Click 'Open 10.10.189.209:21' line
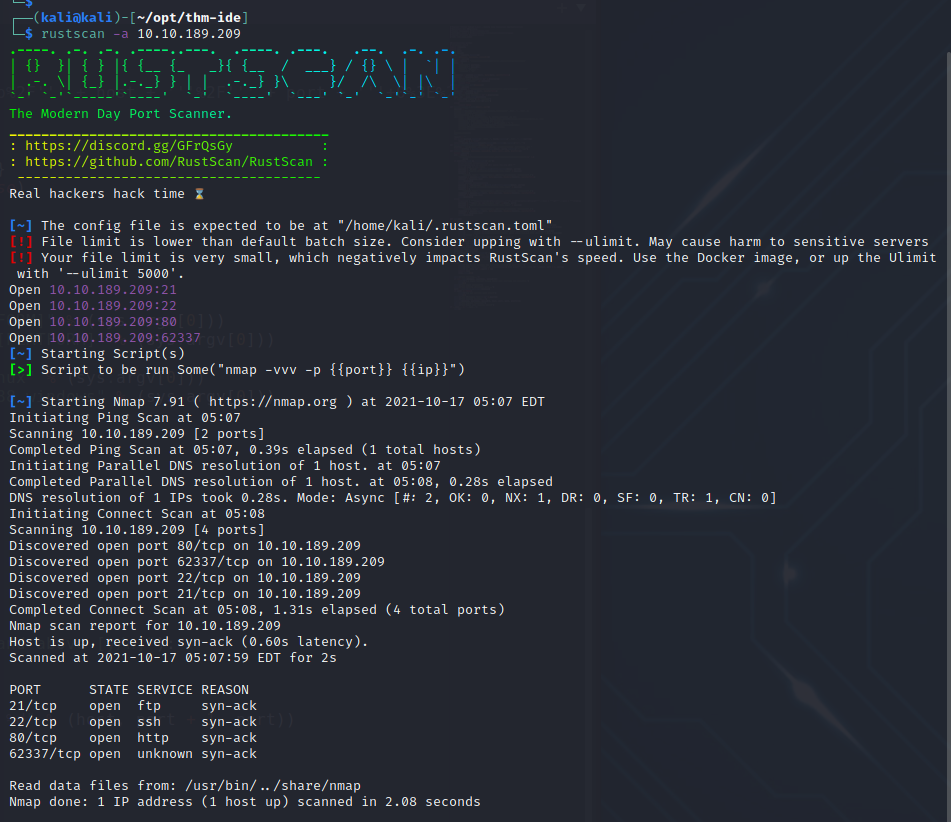The width and height of the screenshot is (951, 822). point(93,290)
